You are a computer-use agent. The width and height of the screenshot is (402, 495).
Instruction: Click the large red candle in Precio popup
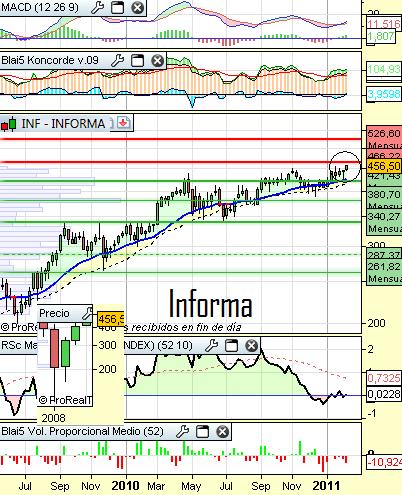55,348
